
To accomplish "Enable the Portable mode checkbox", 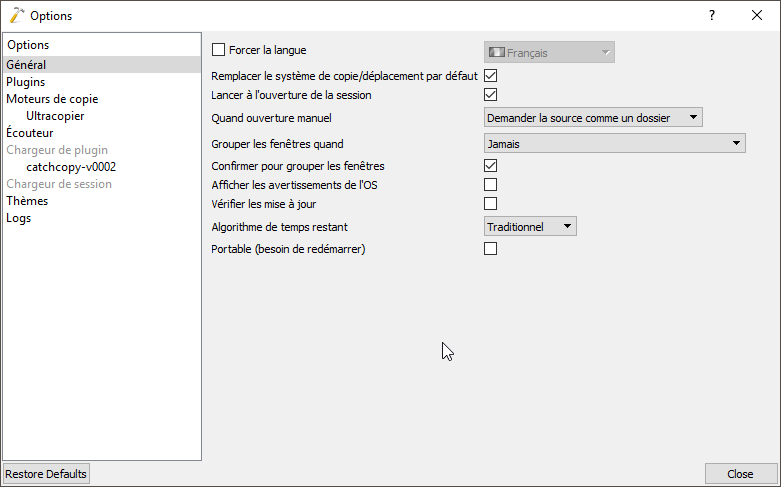I will click(x=491, y=249).
